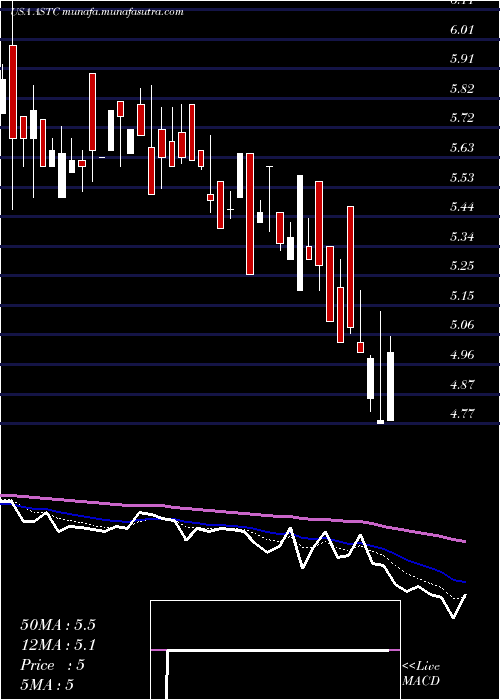Click the 6.01 price axis label
Image resolution: width=500 pixels, height=700 pixels.
click(462, 29)
